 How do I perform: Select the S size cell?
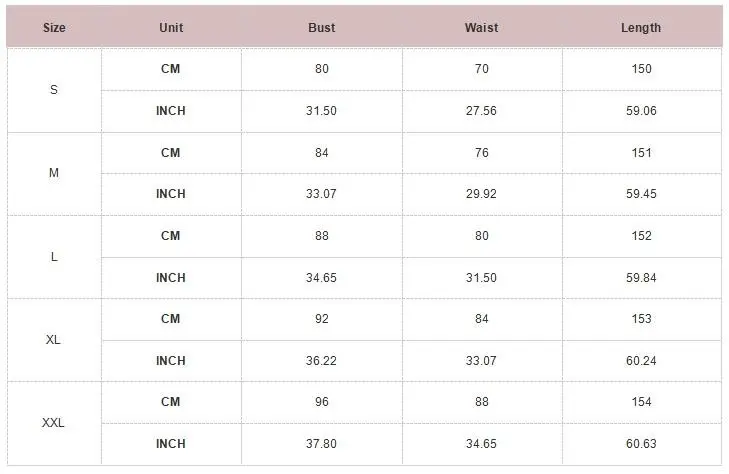54,90
